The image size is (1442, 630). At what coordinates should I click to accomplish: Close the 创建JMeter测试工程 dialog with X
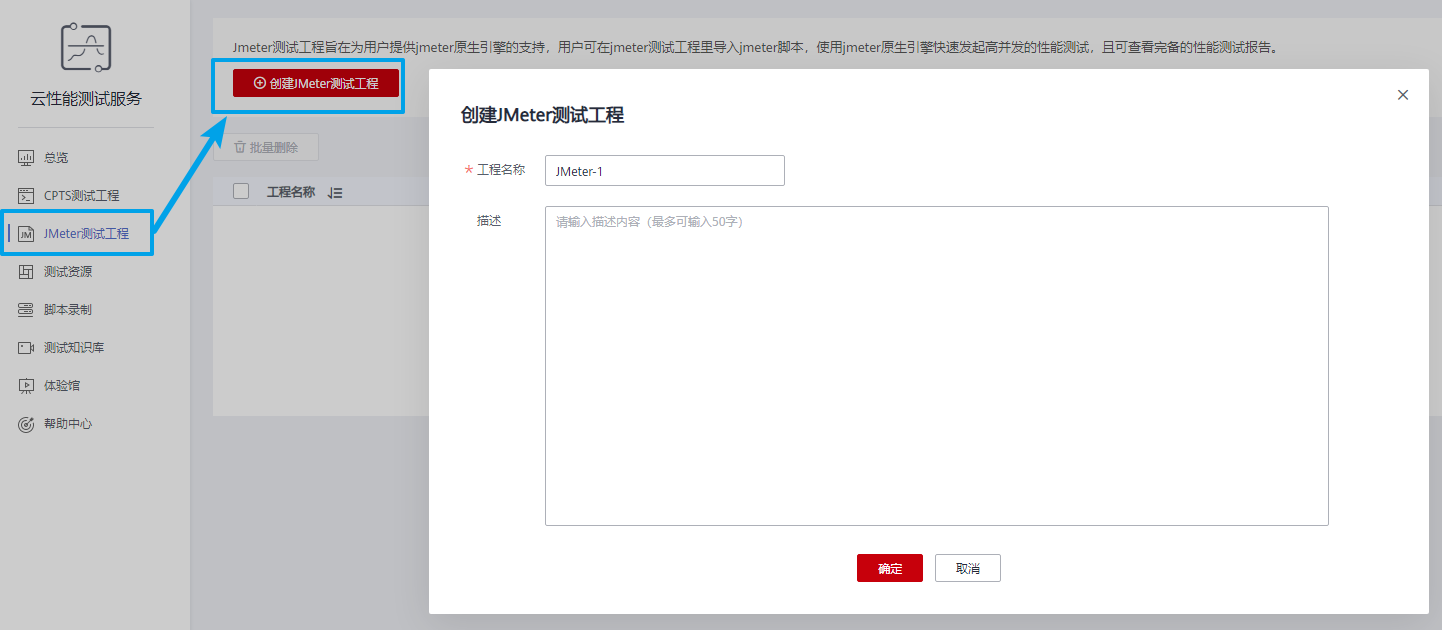(1403, 95)
